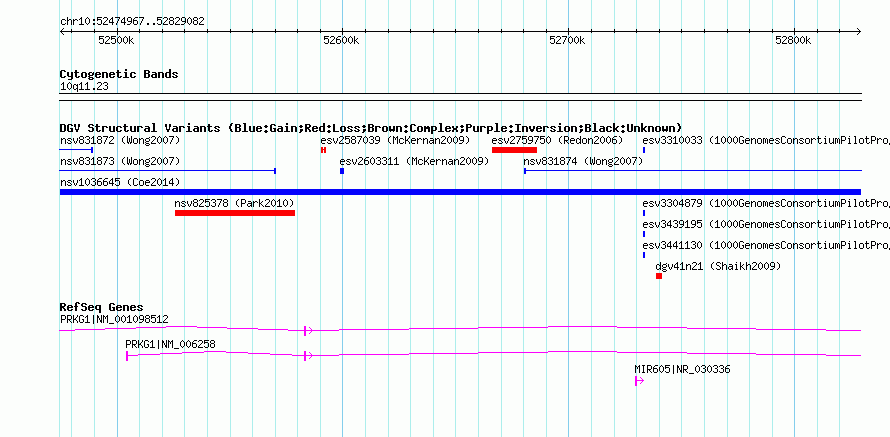This screenshot has width=890, height=437.
Task: Select the esv3310033 blue tick marker
Action: [x=644, y=150]
